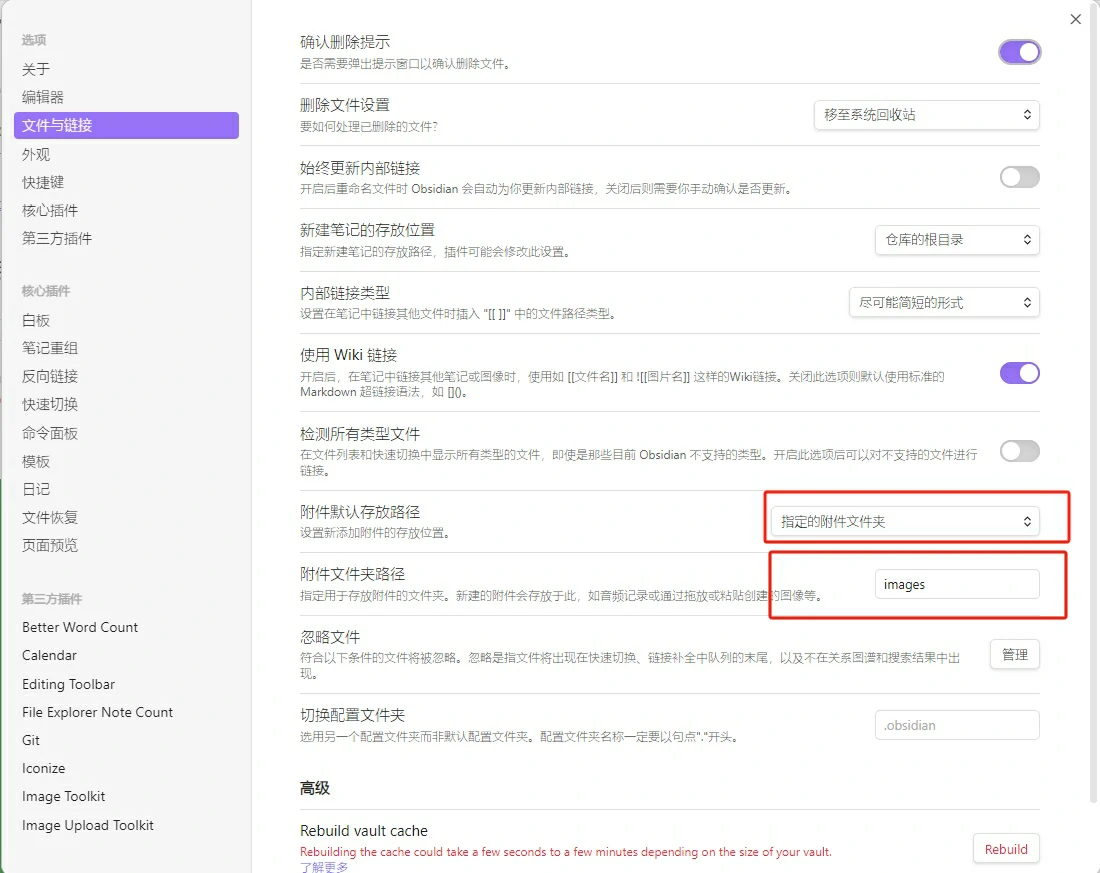Open the 新建笔记的存放位置 dropdown
1100x873 pixels.
(x=956, y=239)
